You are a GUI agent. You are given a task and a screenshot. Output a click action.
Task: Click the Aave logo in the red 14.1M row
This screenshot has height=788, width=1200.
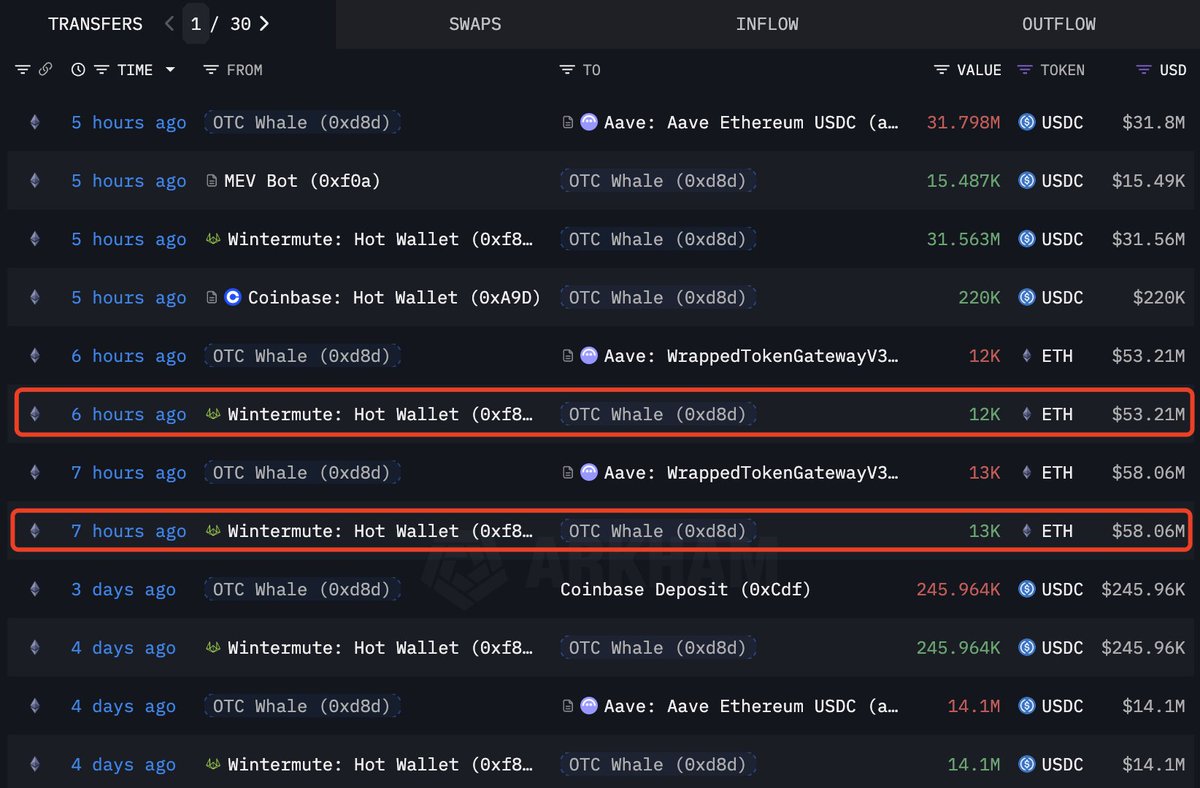(x=589, y=706)
